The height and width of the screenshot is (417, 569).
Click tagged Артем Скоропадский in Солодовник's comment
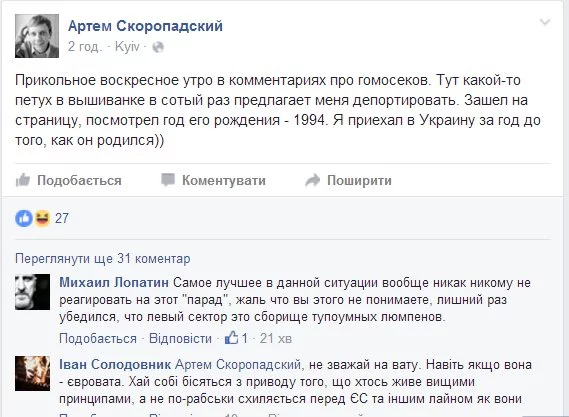pyautogui.click(x=238, y=364)
